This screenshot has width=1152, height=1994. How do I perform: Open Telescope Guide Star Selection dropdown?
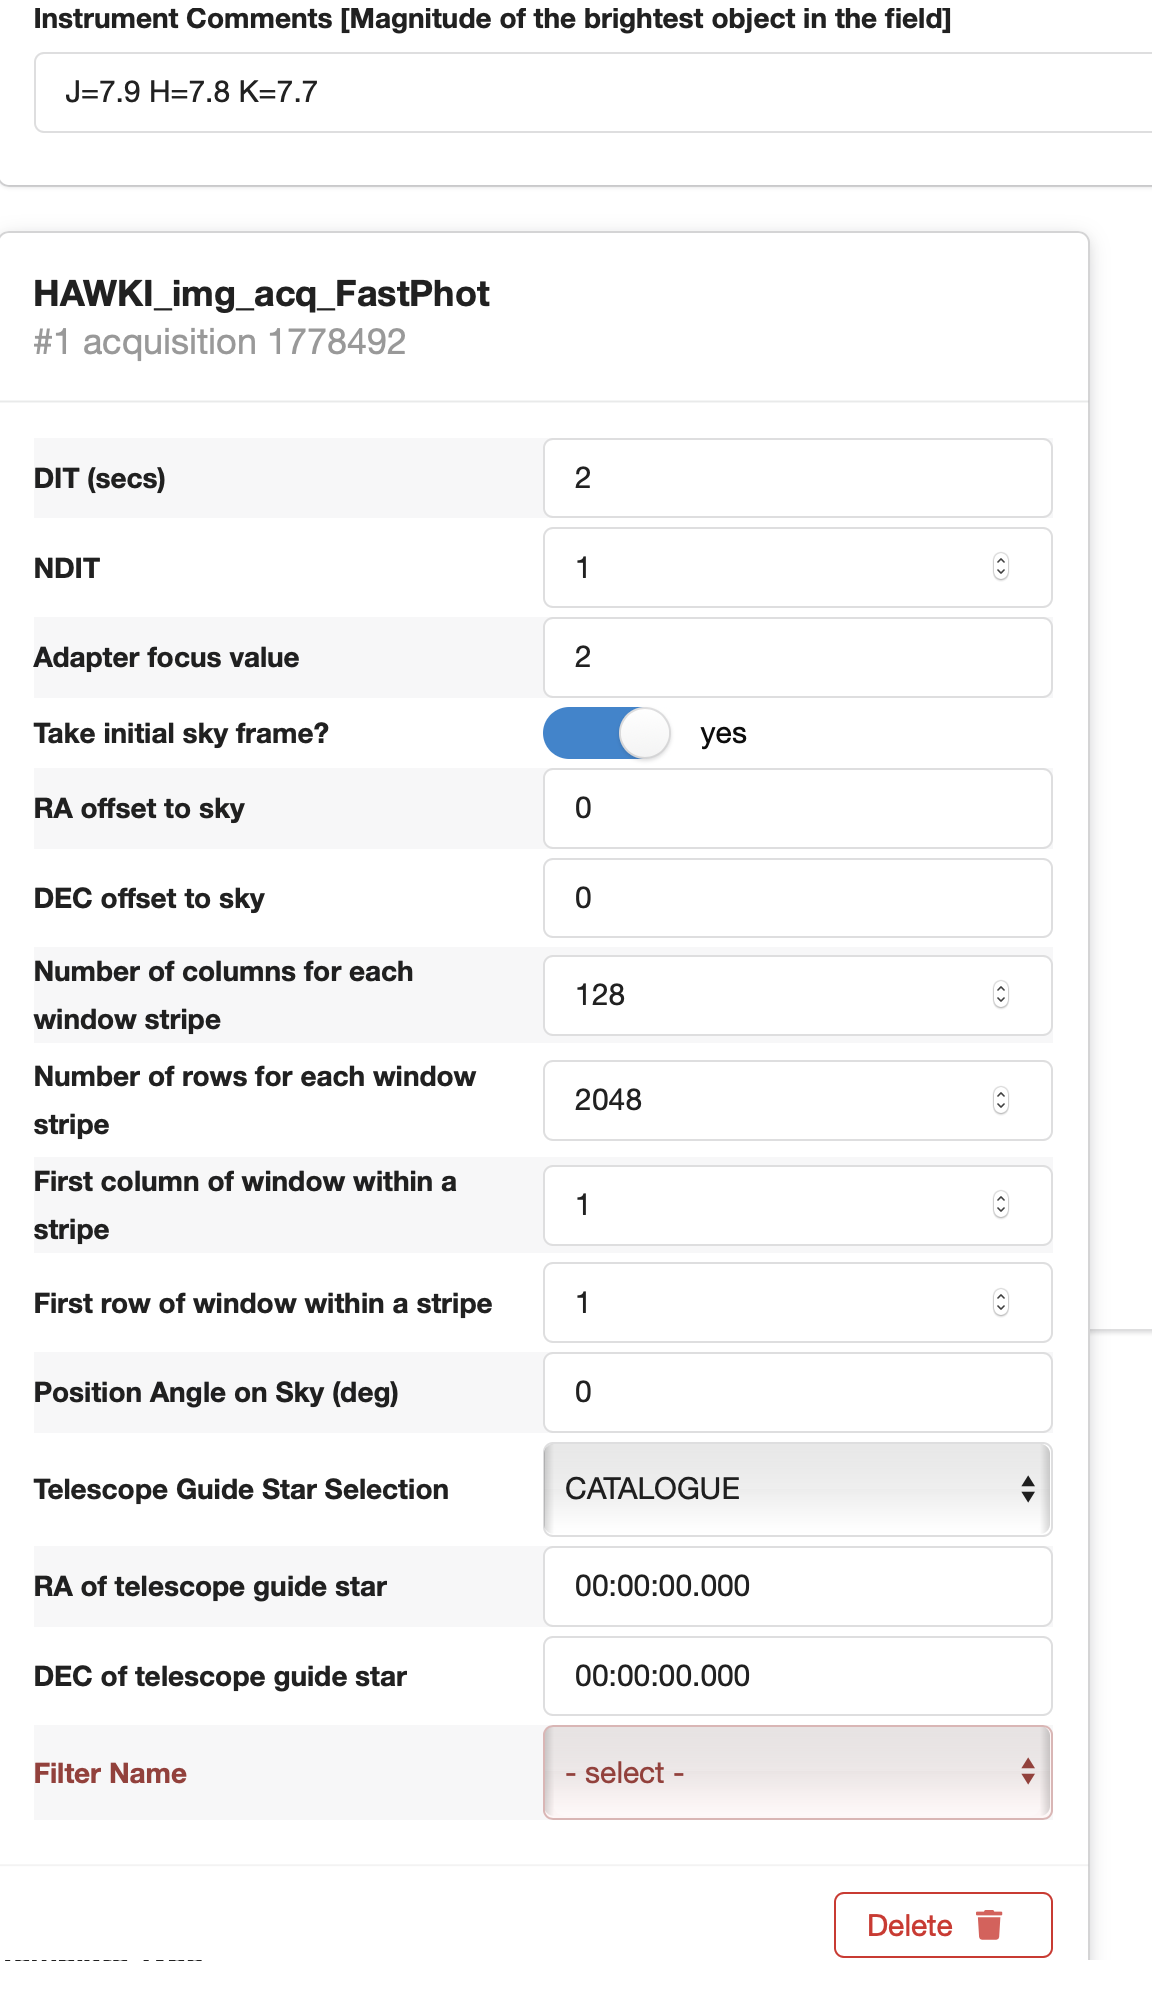[797, 1489]
